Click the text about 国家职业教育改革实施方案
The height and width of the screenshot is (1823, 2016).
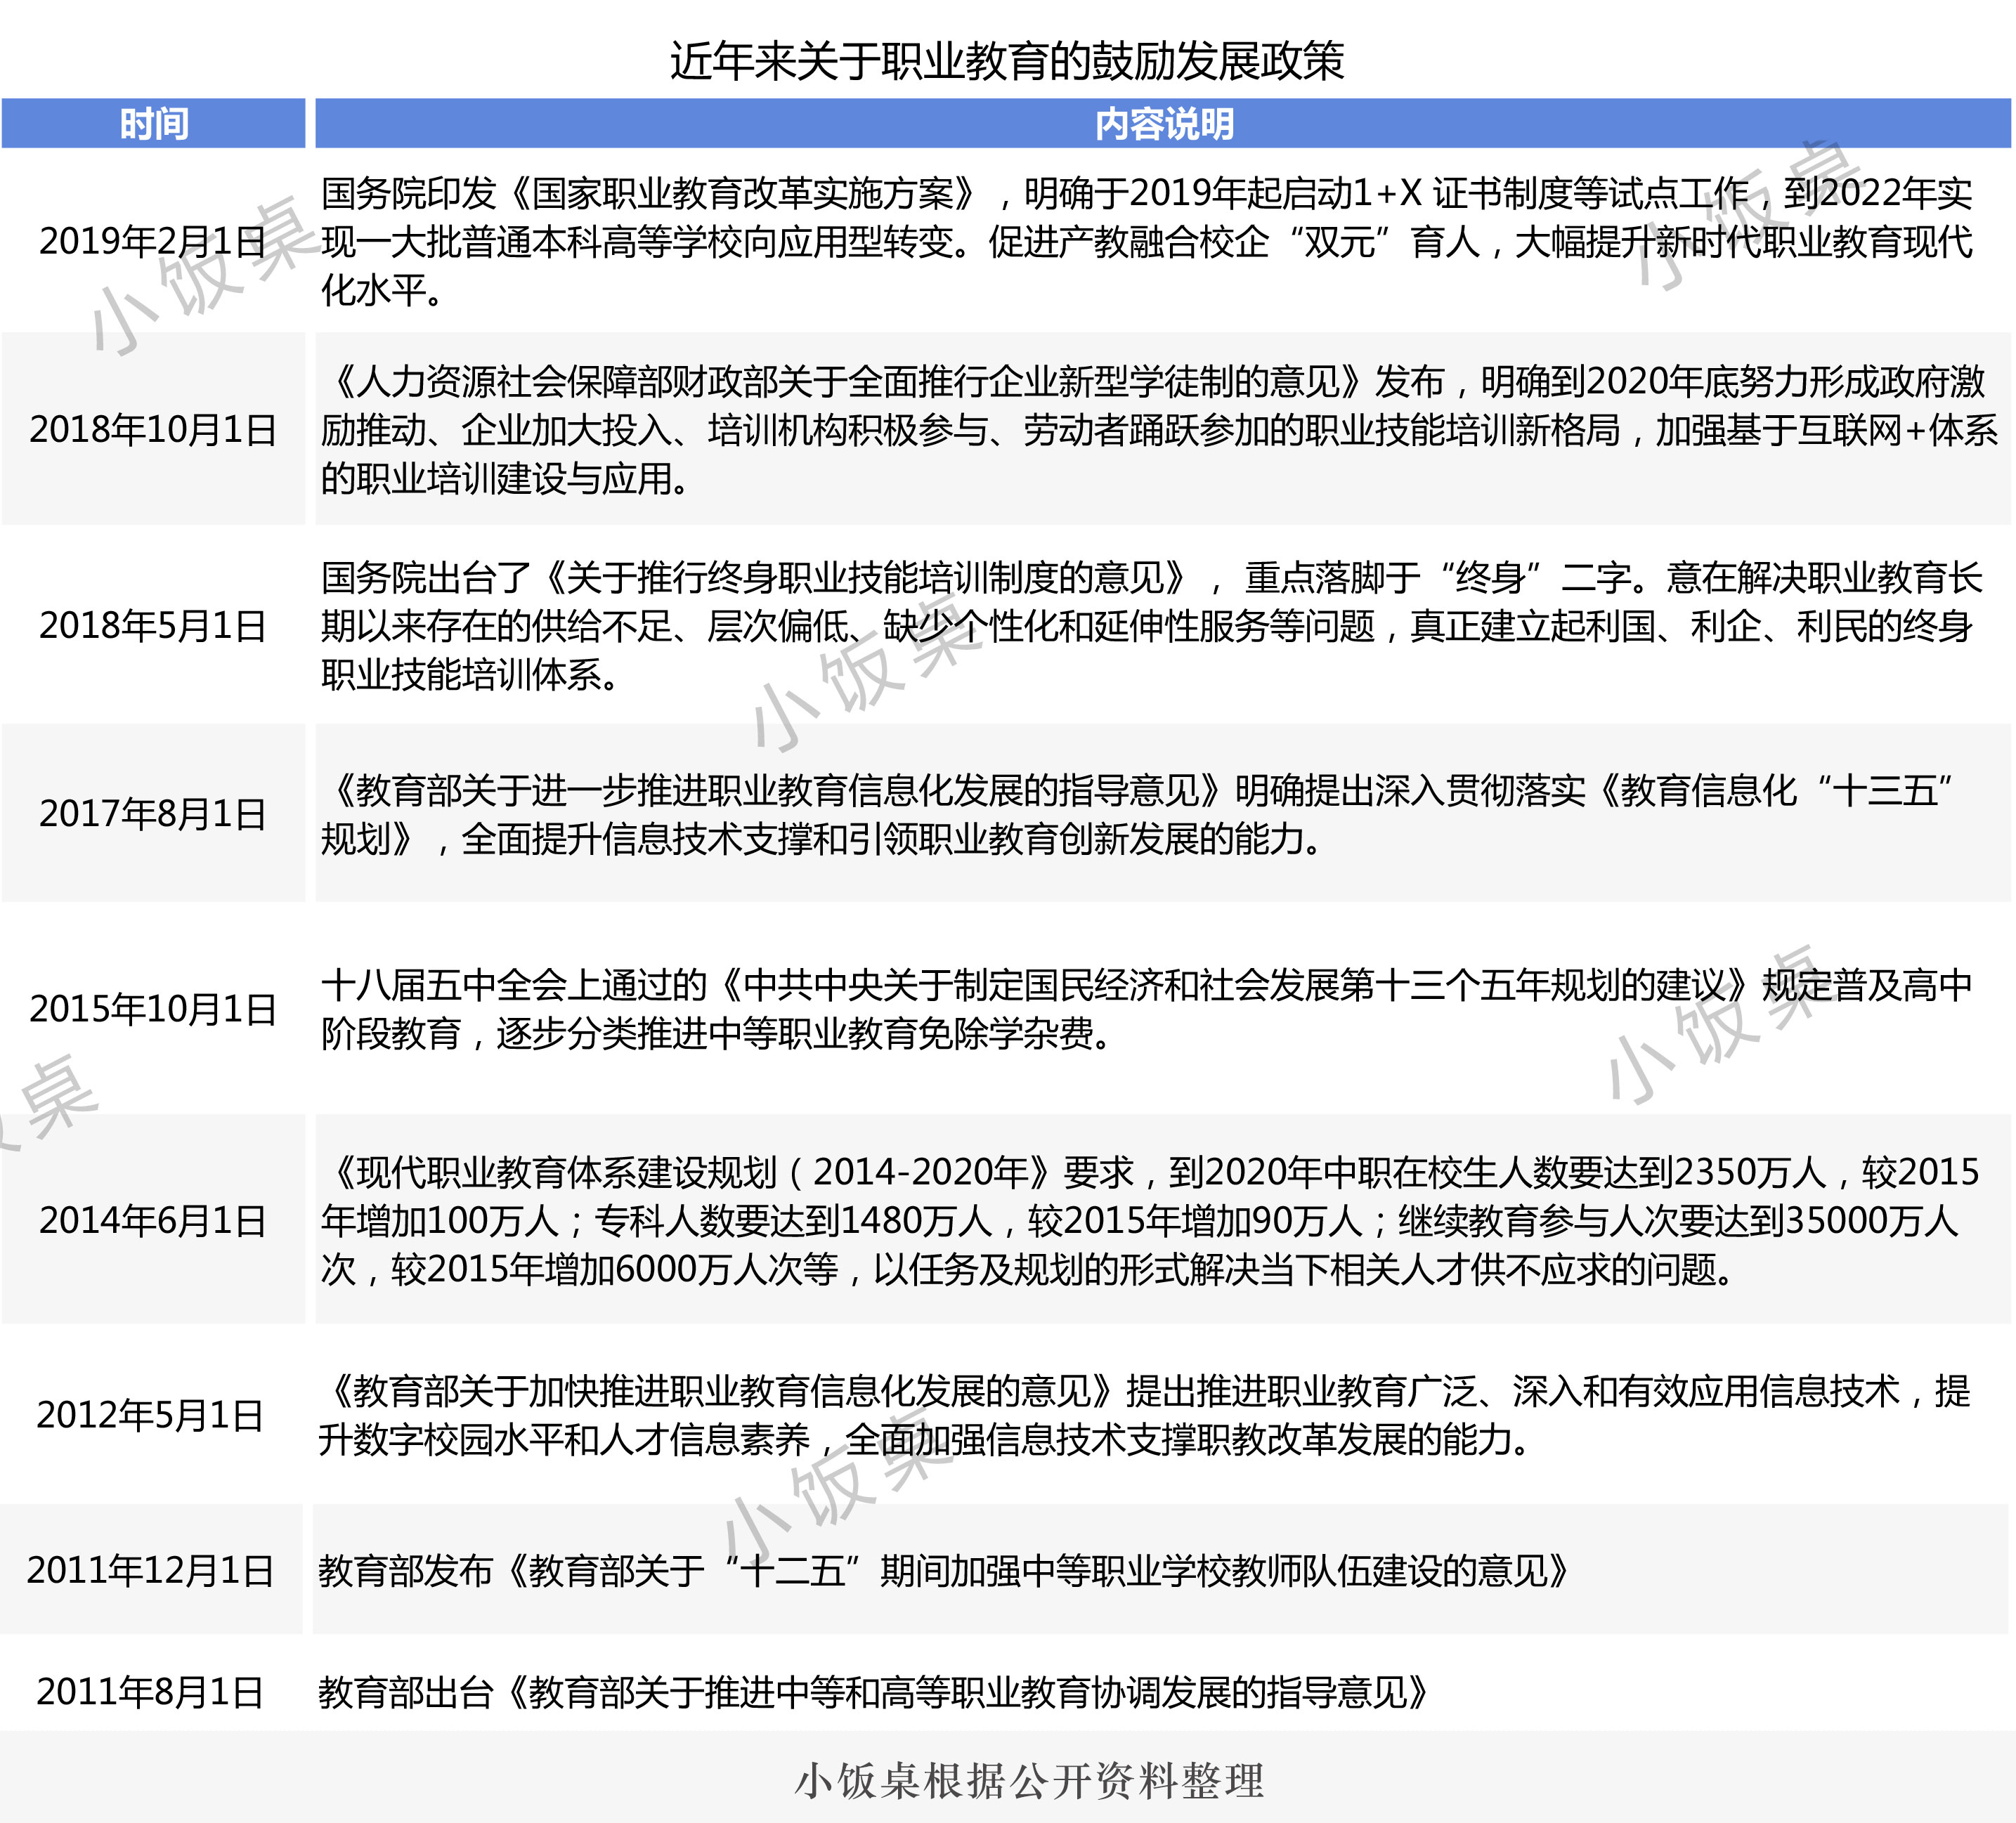(1146, 242)
